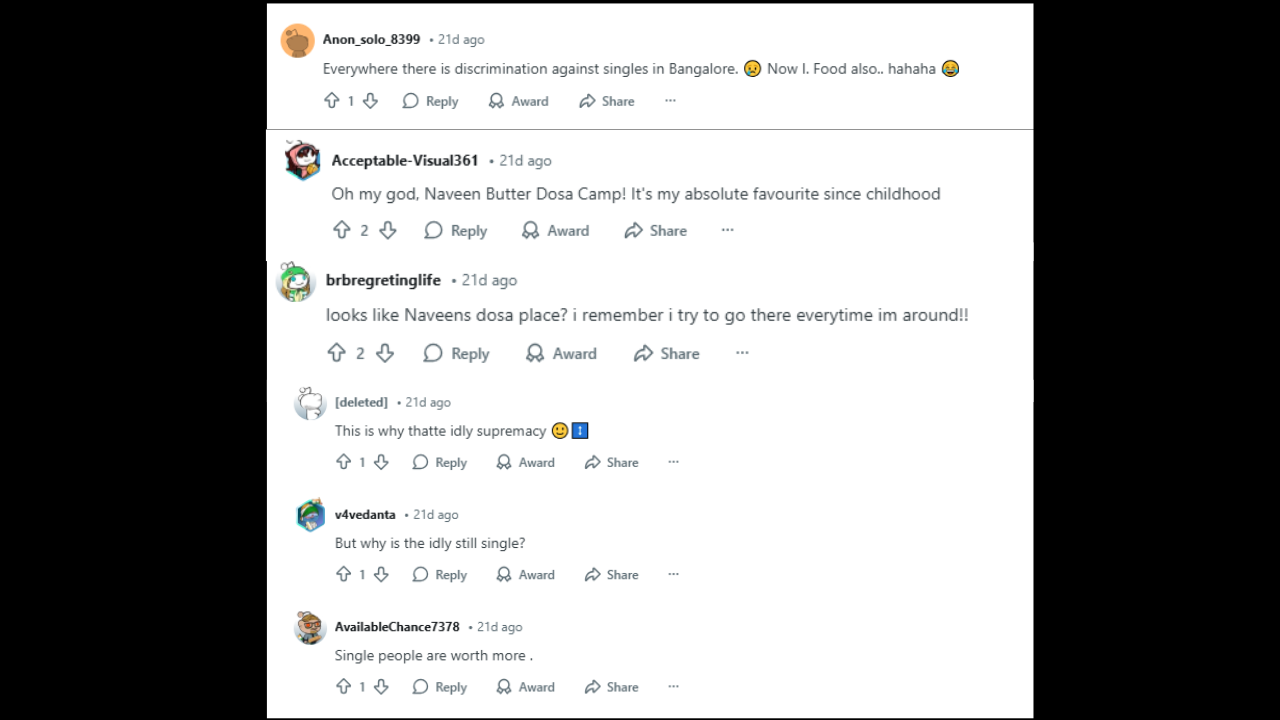This screenshot has height=720, width=1280.
Task: Downvote v4vedanta's comment
Action: coord(381,574)
